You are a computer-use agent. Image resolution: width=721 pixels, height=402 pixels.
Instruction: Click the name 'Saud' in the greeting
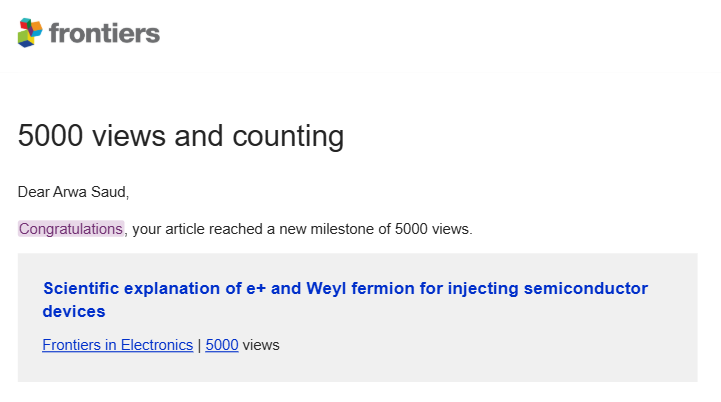pos(108,192)
